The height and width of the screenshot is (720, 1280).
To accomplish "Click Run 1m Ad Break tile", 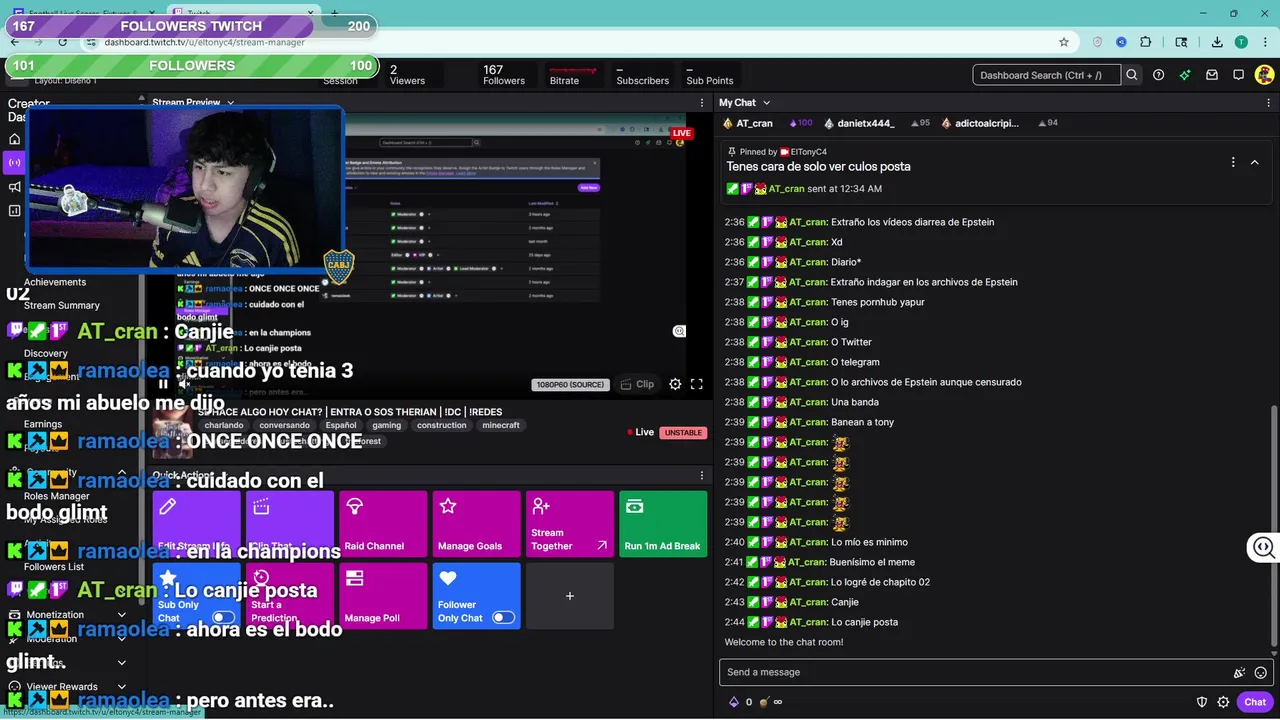I will tap(663, 524).
